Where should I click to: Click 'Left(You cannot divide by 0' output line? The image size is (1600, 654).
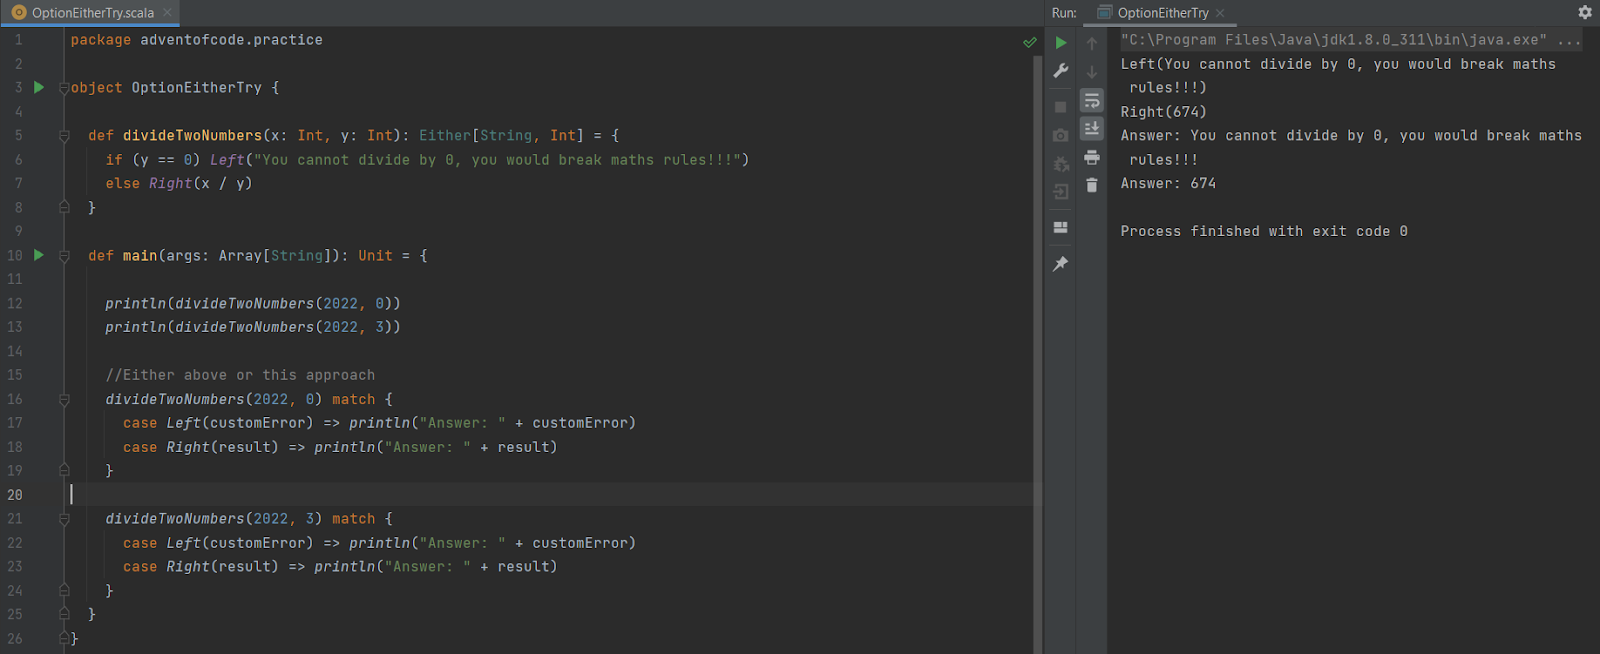[1338, 64]
